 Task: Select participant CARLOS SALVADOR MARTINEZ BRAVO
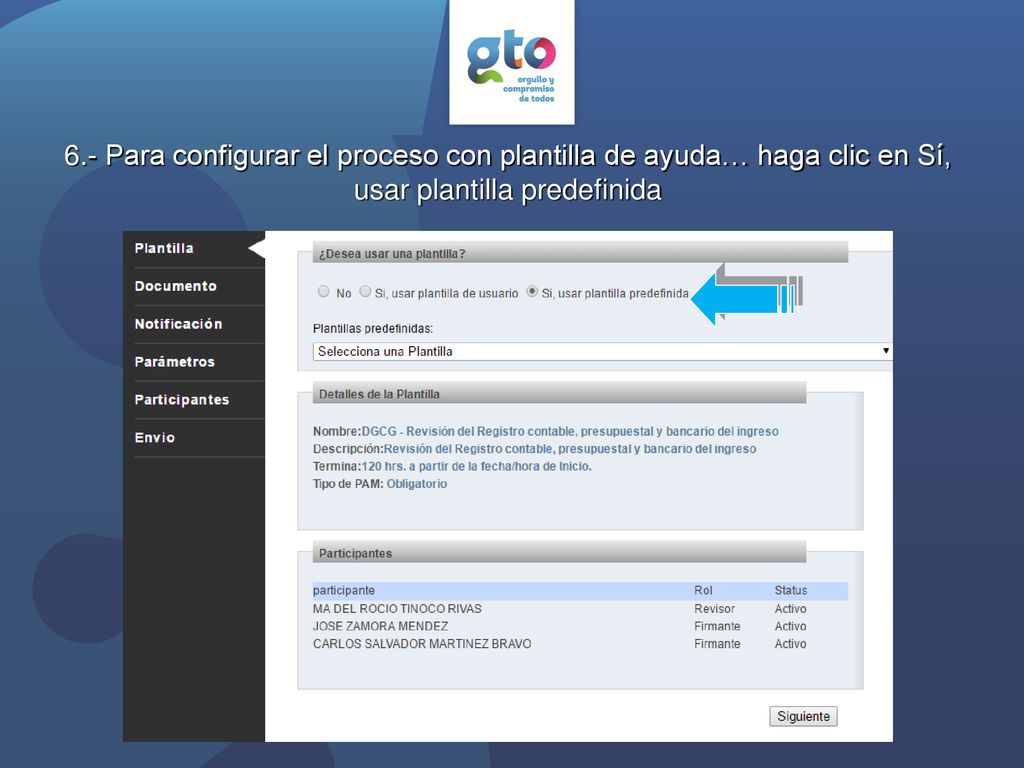pyautogui.click(x=422, y=644)
